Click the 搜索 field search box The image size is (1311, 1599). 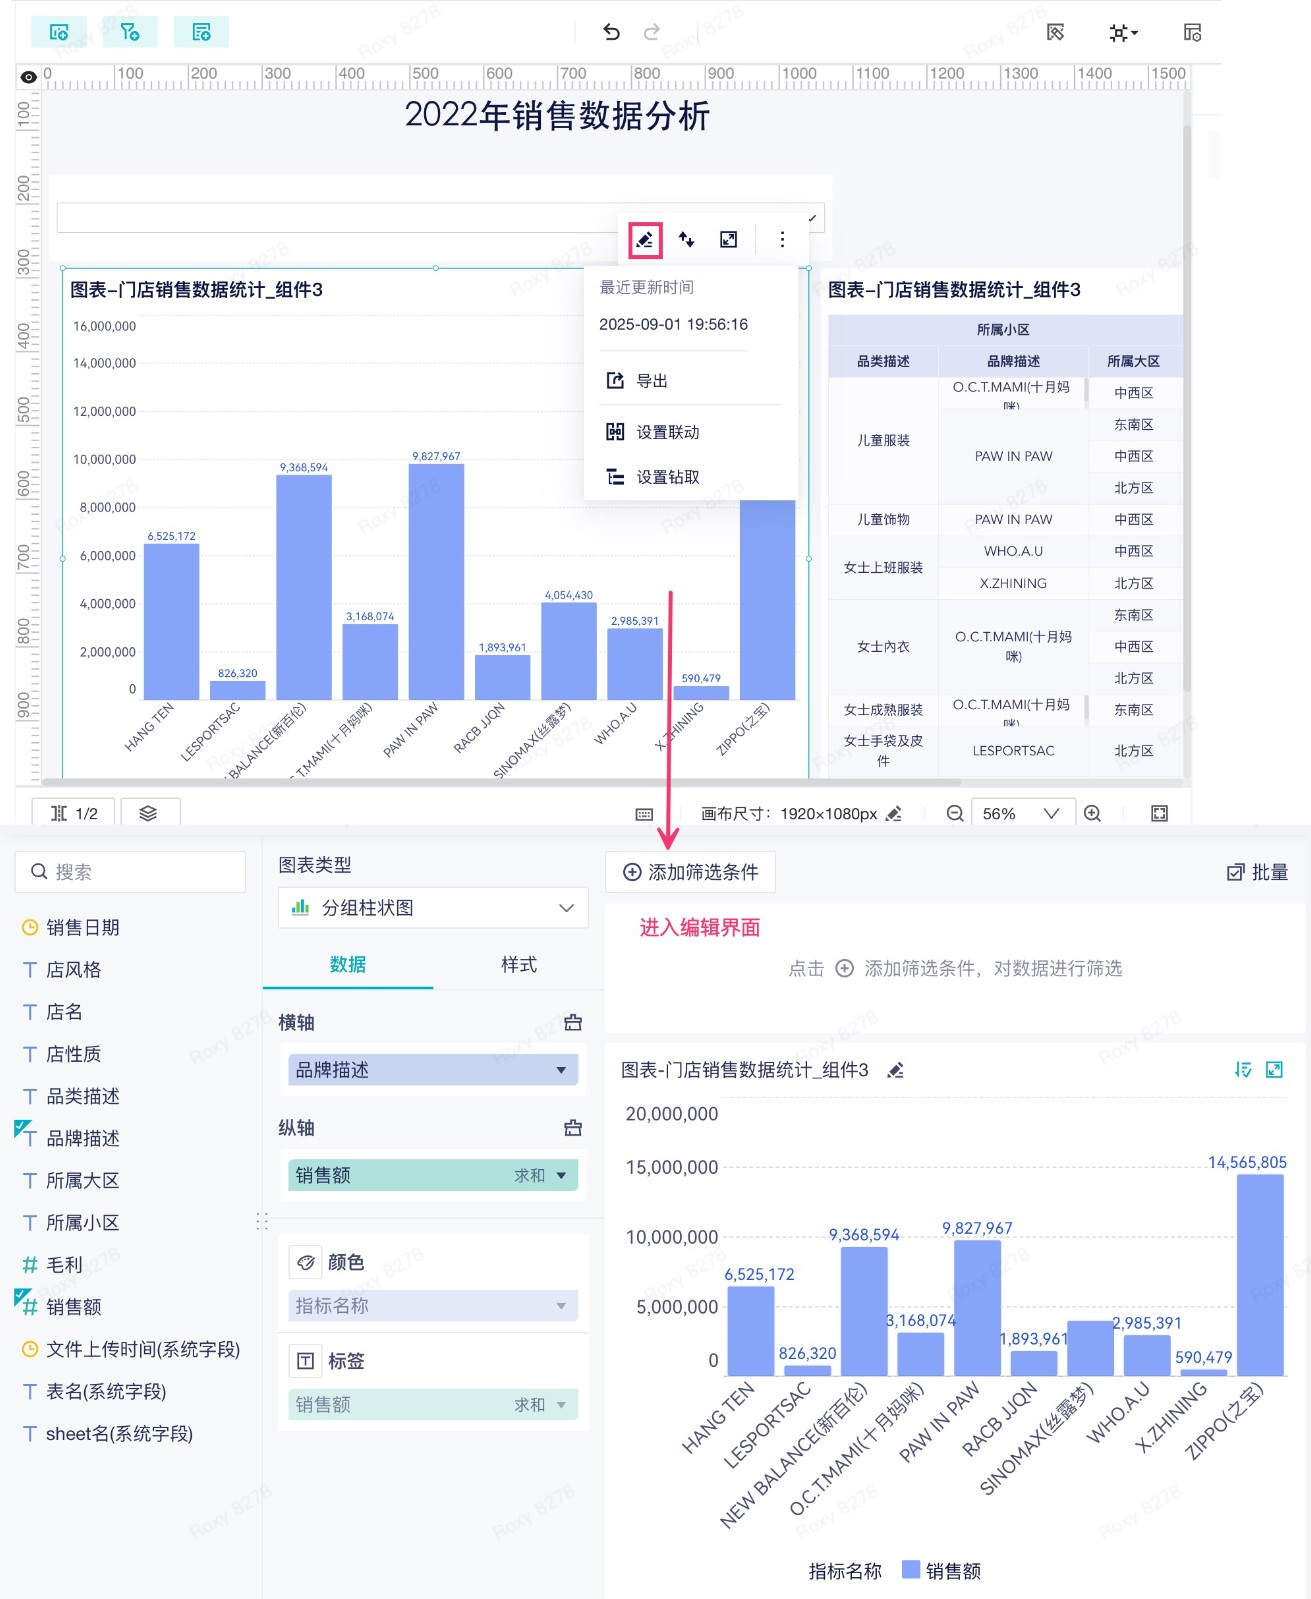[130, 872]
